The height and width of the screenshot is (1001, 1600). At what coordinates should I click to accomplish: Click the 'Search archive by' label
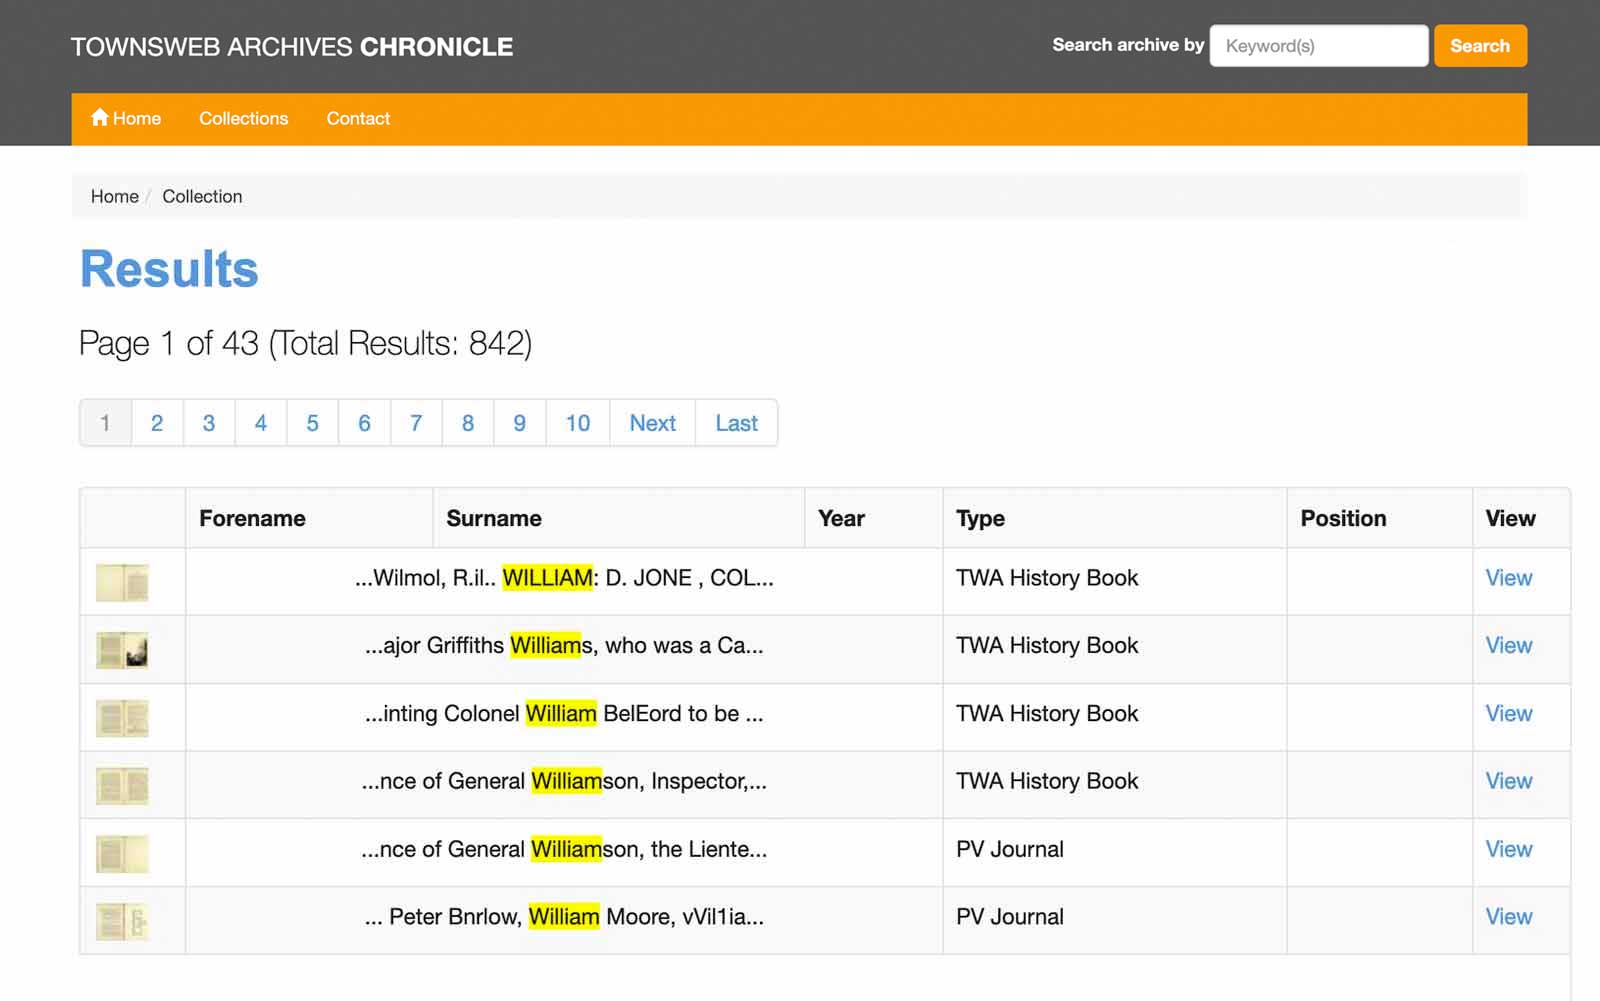[x=1128, y=45]
